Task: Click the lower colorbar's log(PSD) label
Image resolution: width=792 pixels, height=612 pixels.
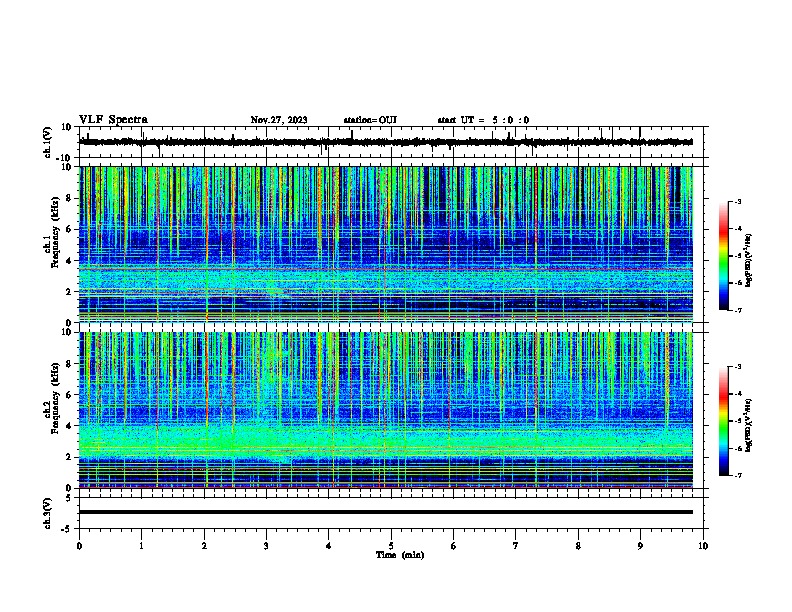Action: coord(748,425)
